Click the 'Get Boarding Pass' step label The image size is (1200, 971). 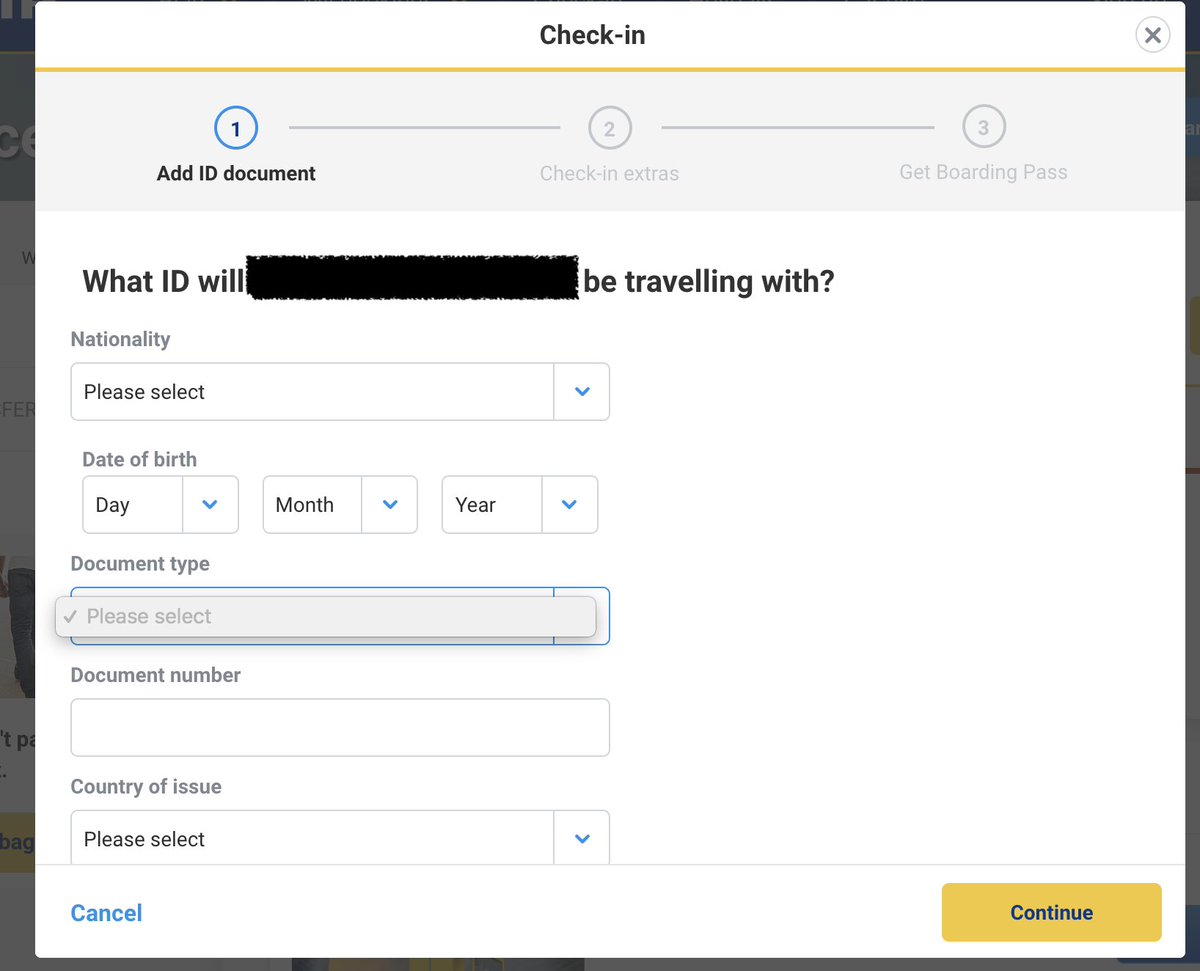pos(984,173)
